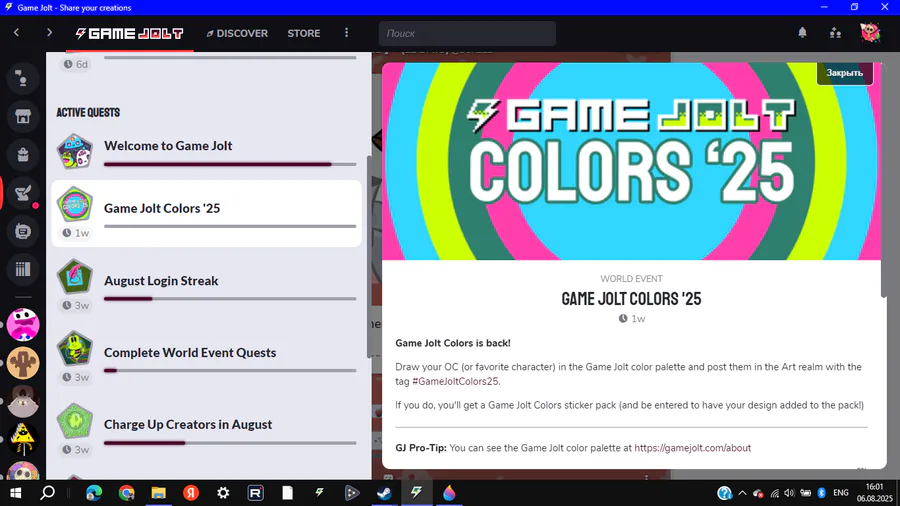Image resolution: width=900 pixels, height=506 pixels.
Task: Show hidden system tray icons
Action: coord(742,493)
